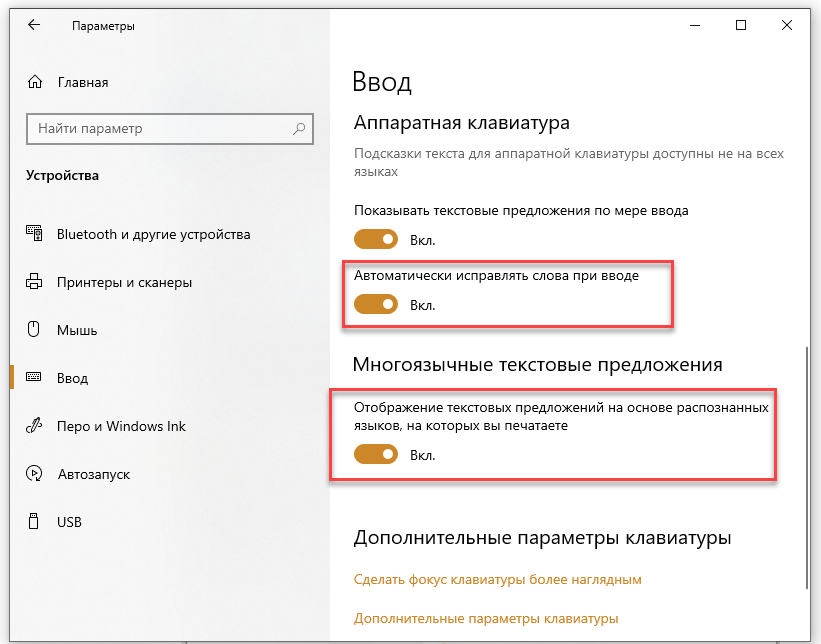The image size is (821, 644).
Task: Toggle text suggestions while typing switch
Action: tap(376, 239)
